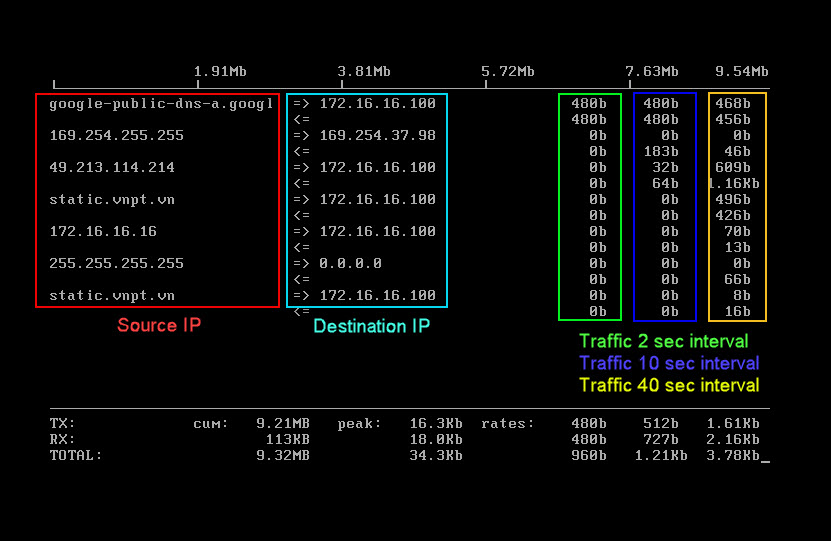Click peak total 34.3Kb
The image size is (831, 541).
coord(436,455)
